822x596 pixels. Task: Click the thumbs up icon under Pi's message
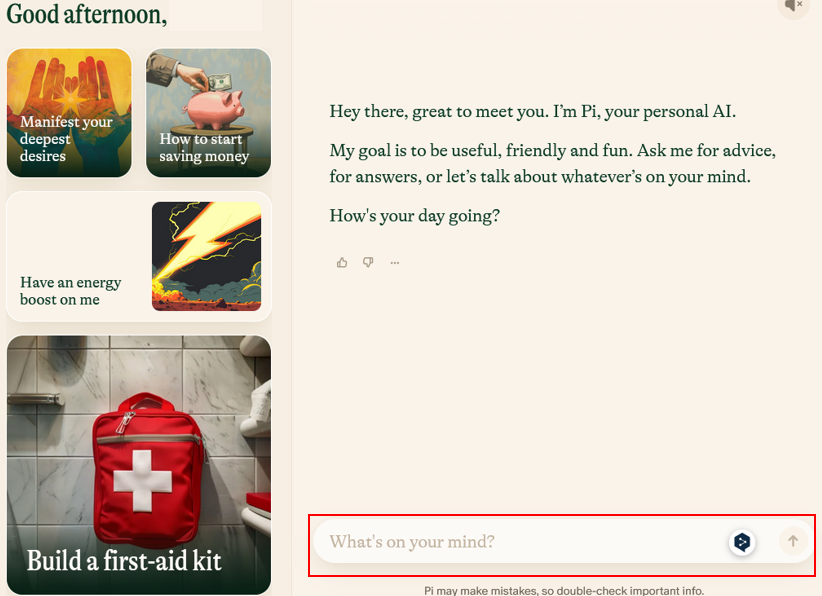[x=342, y=263]
